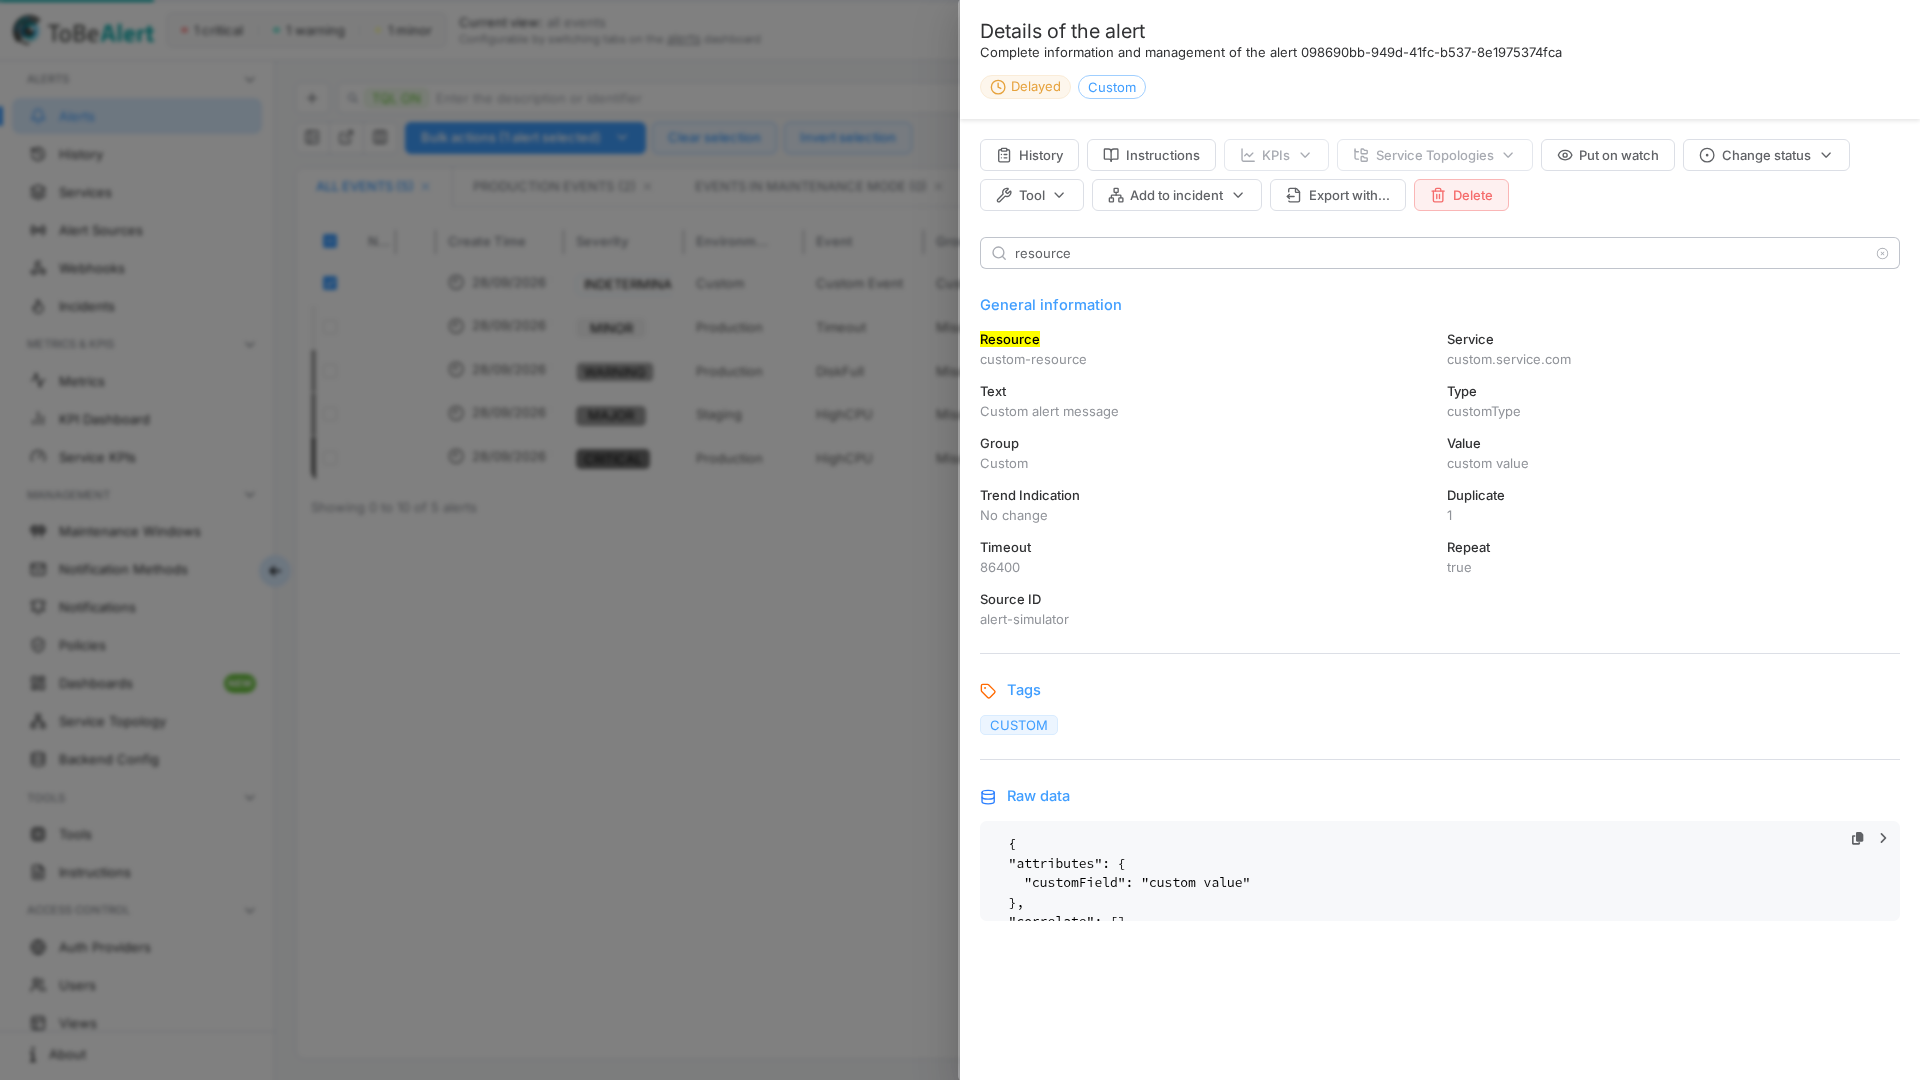Open Alerts in the sidebar
Screen dimensions: 1920x1080
[x=137, y=116]
